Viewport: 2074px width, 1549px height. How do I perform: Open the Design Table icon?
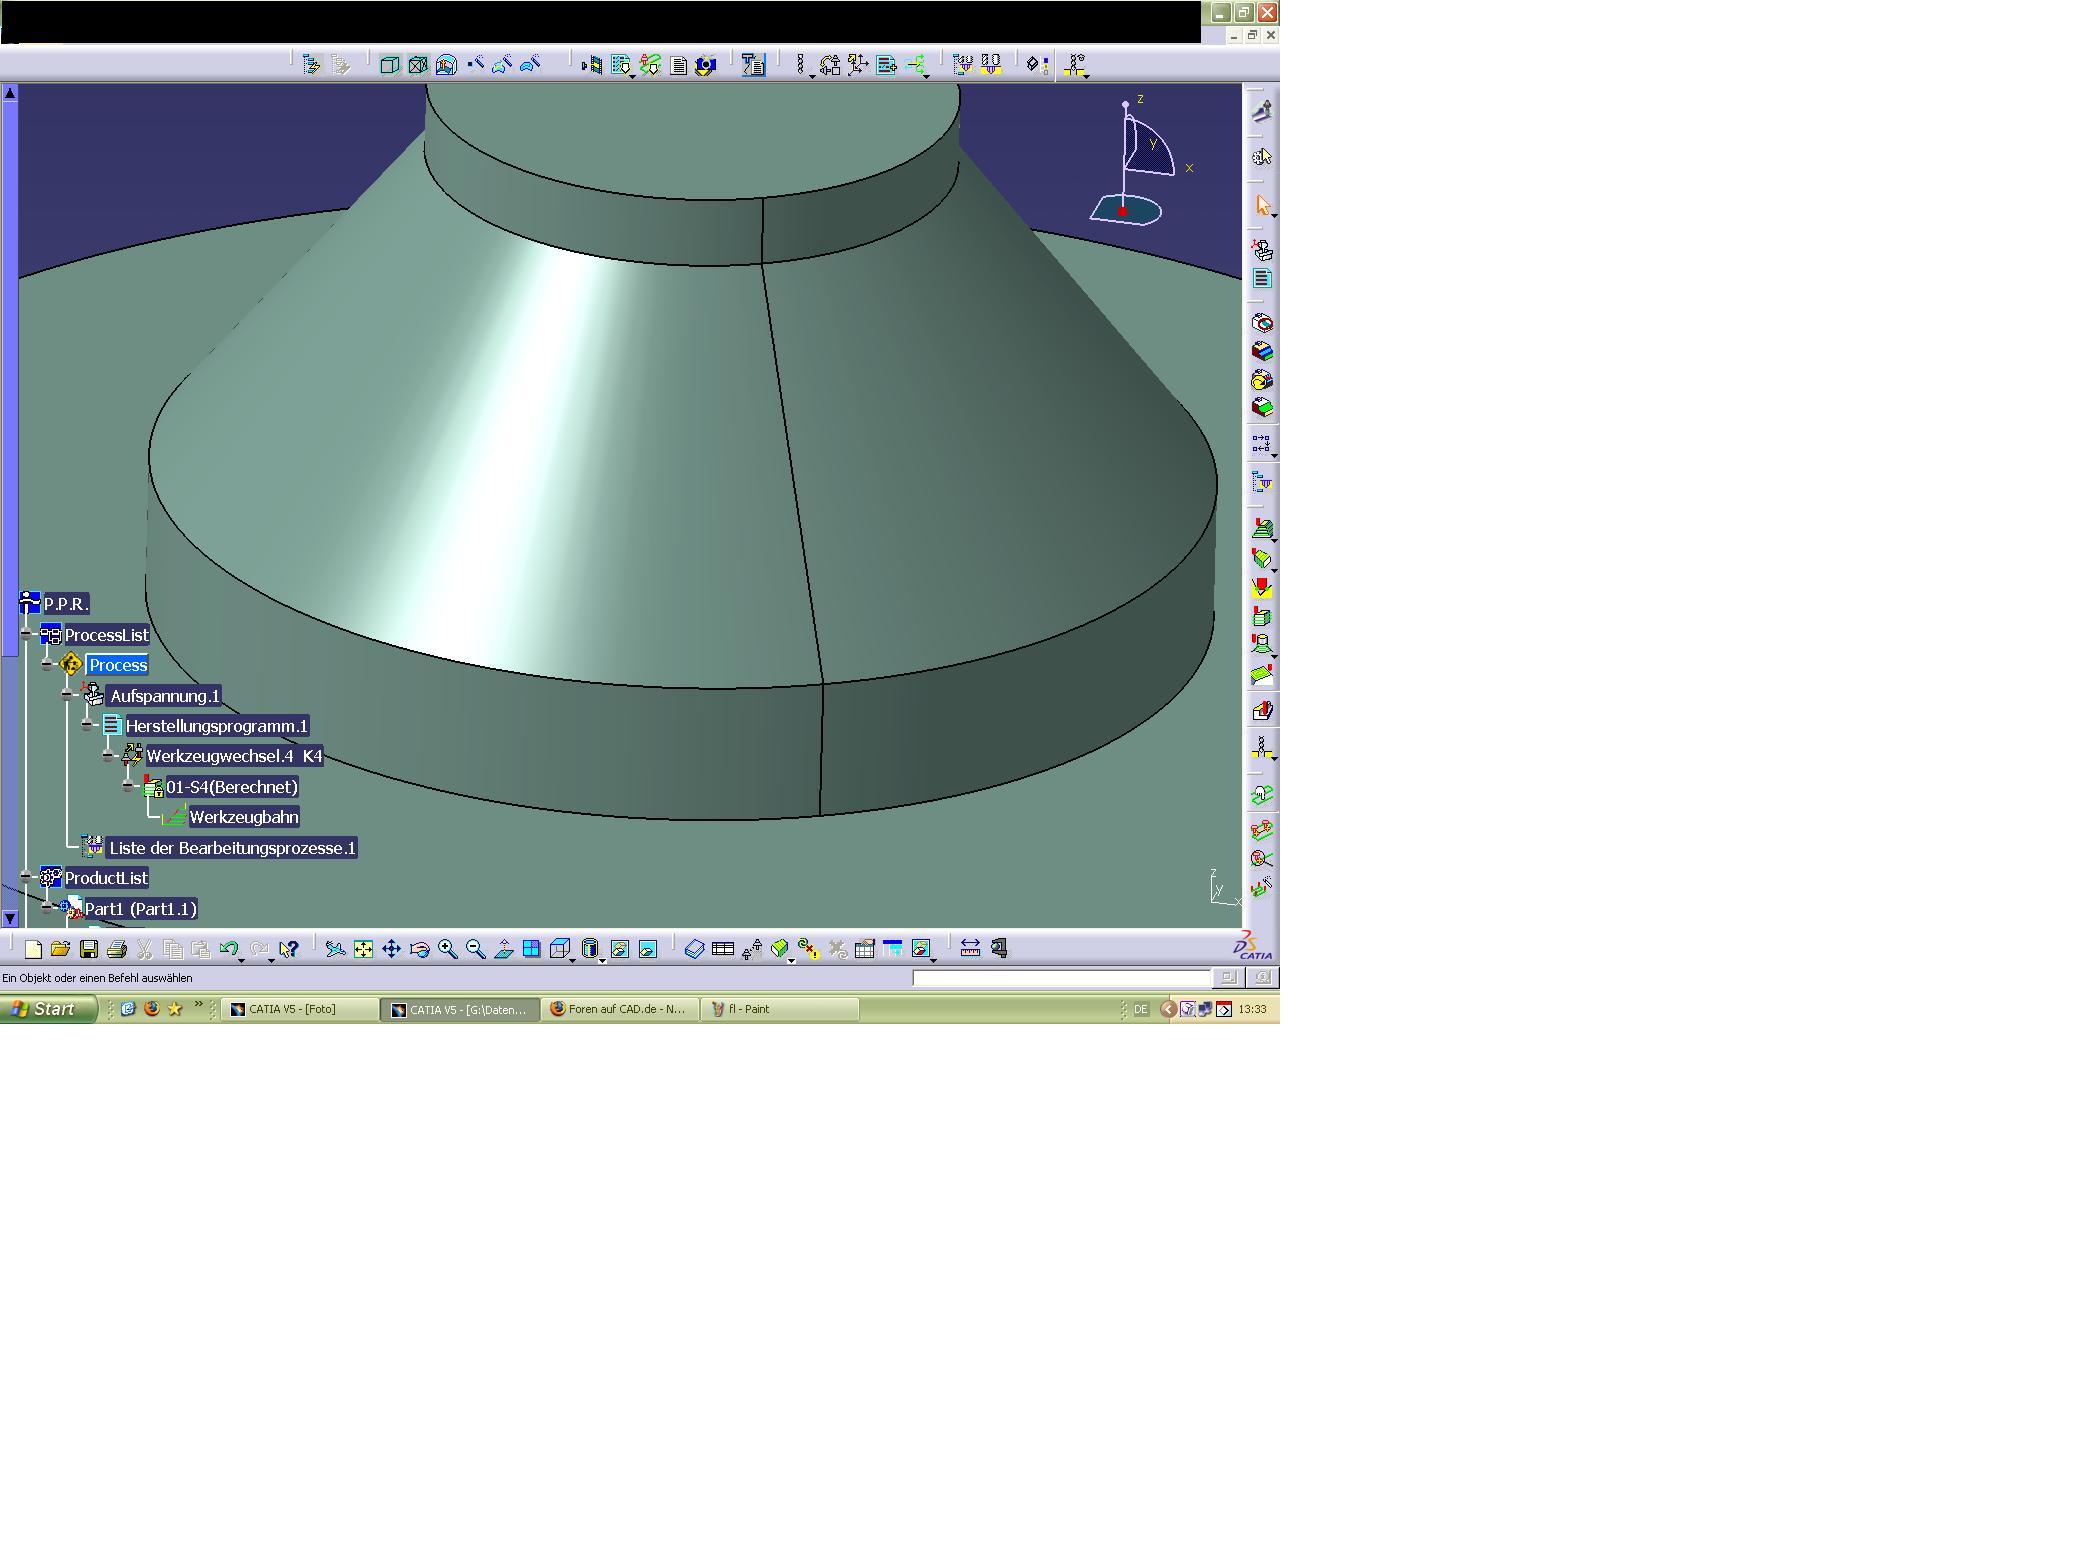[722, 949]
